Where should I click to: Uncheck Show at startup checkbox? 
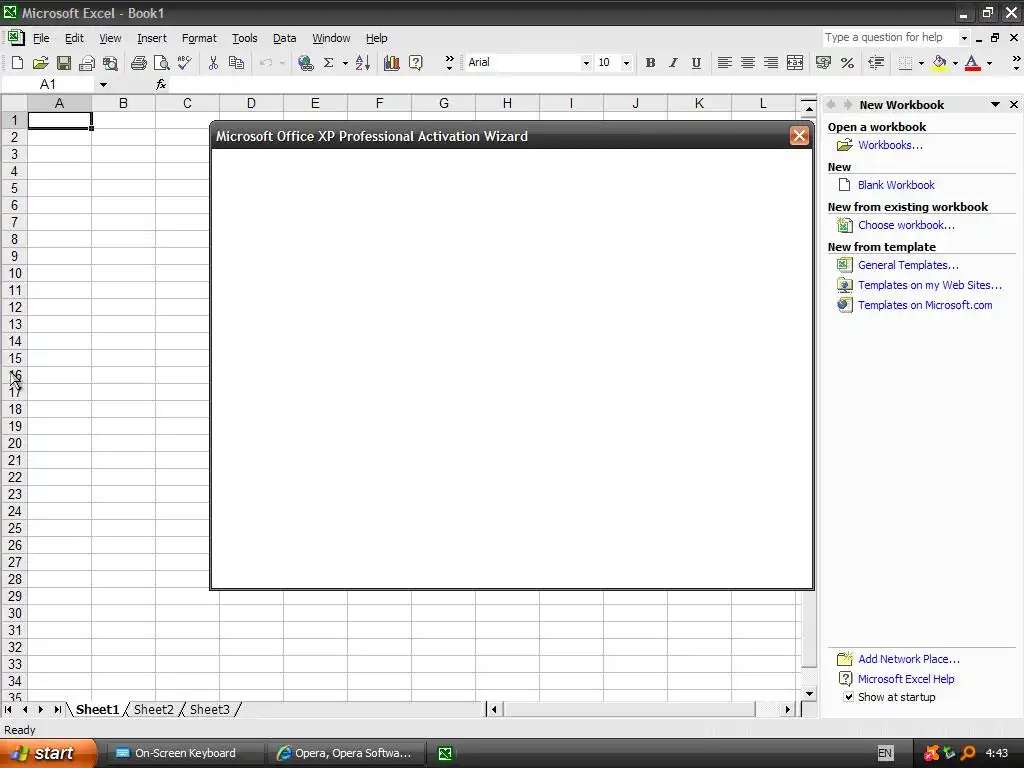tap(848, 697)
